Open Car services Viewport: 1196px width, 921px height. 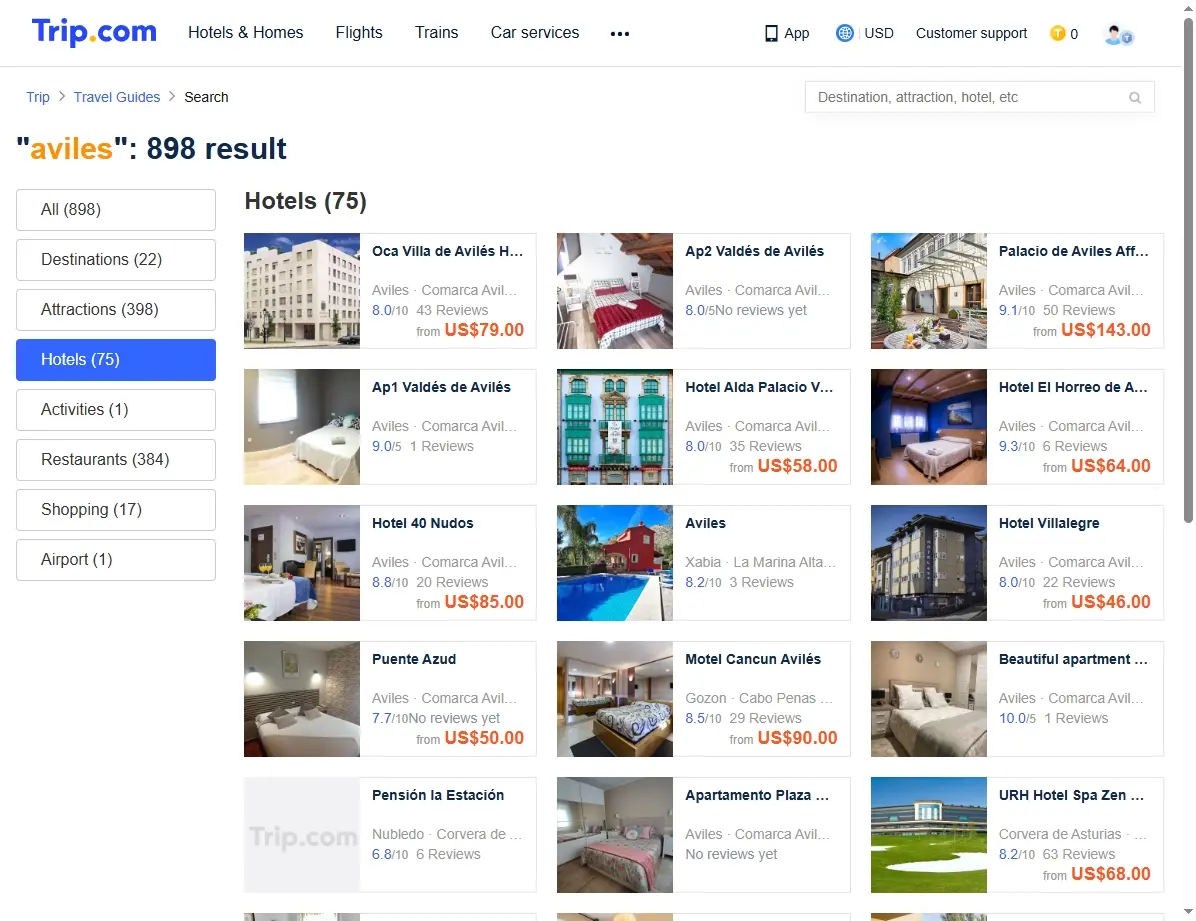535,33
